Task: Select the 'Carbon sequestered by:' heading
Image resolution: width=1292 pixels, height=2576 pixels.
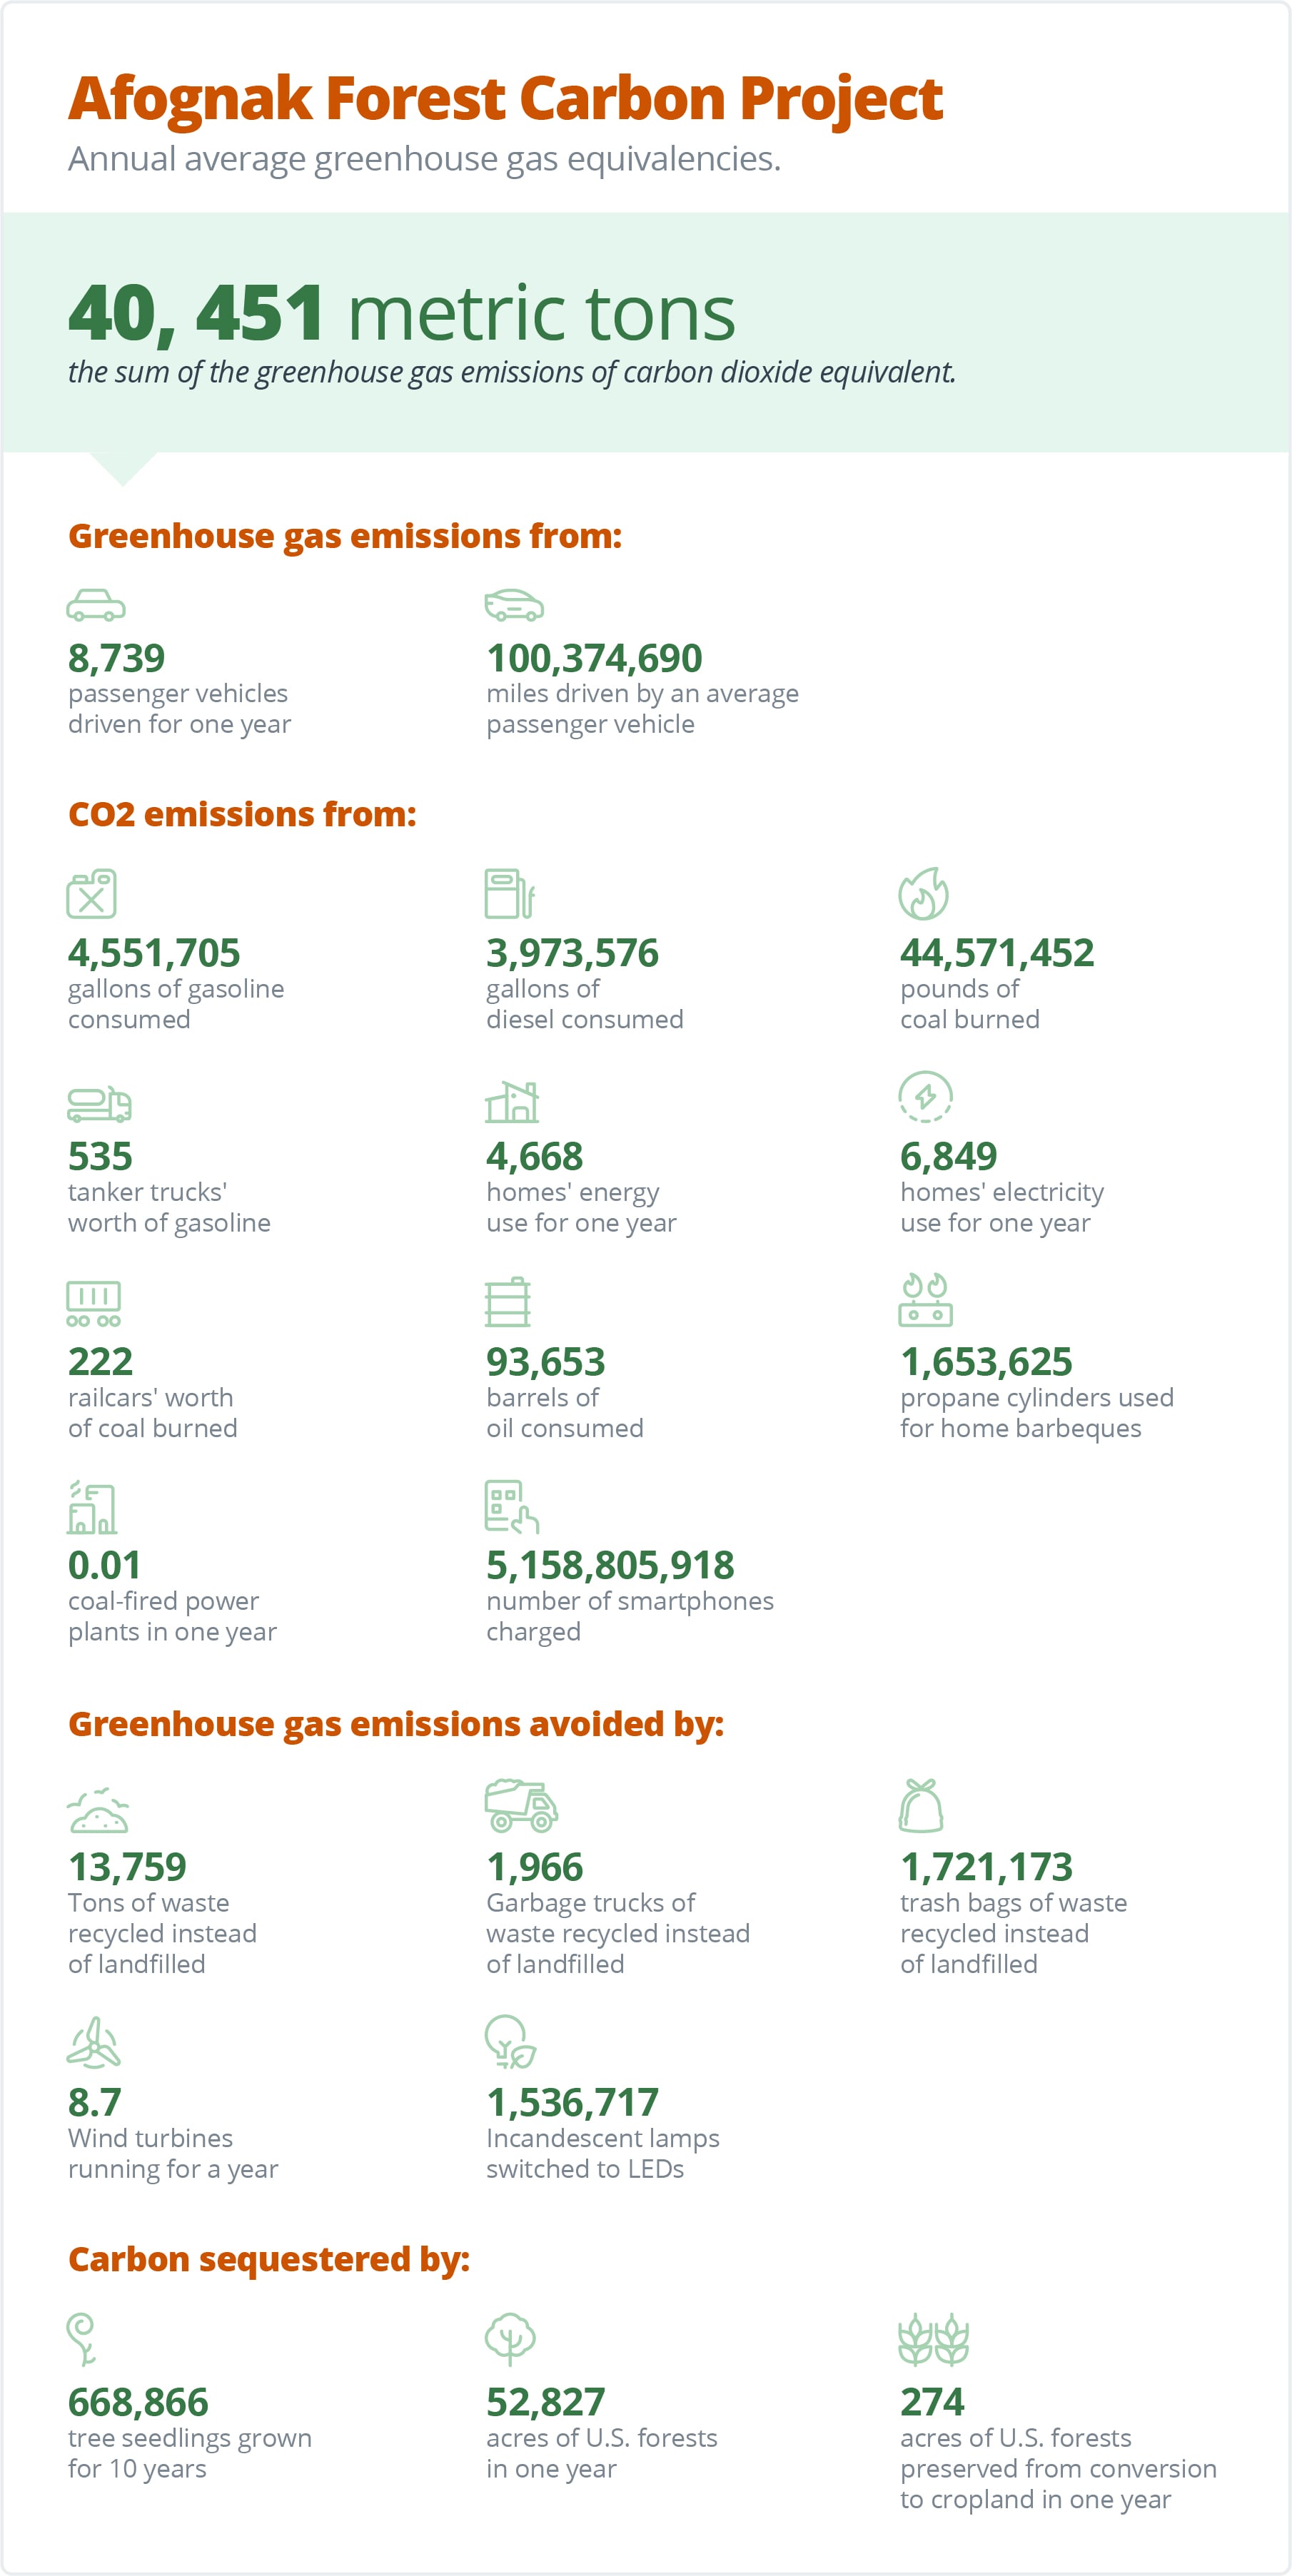Action: 269,2259
